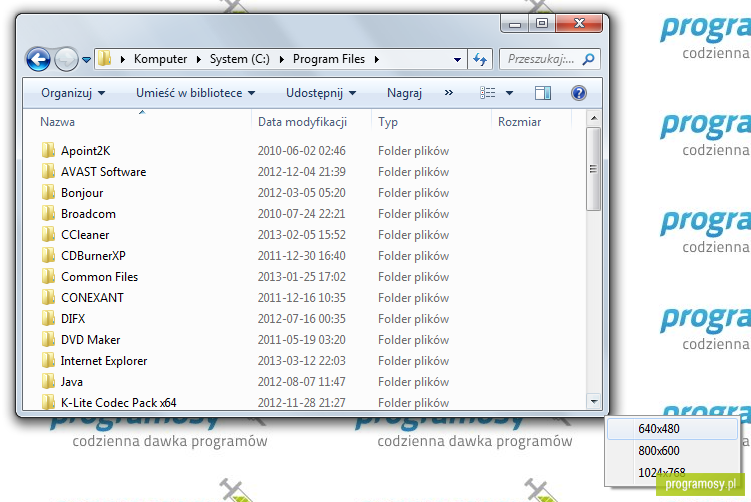Image resolution: width=751 pixels, height=502 pixels.
Task: Select the Bonjour folder icon
Action: [x=48, y=193]
